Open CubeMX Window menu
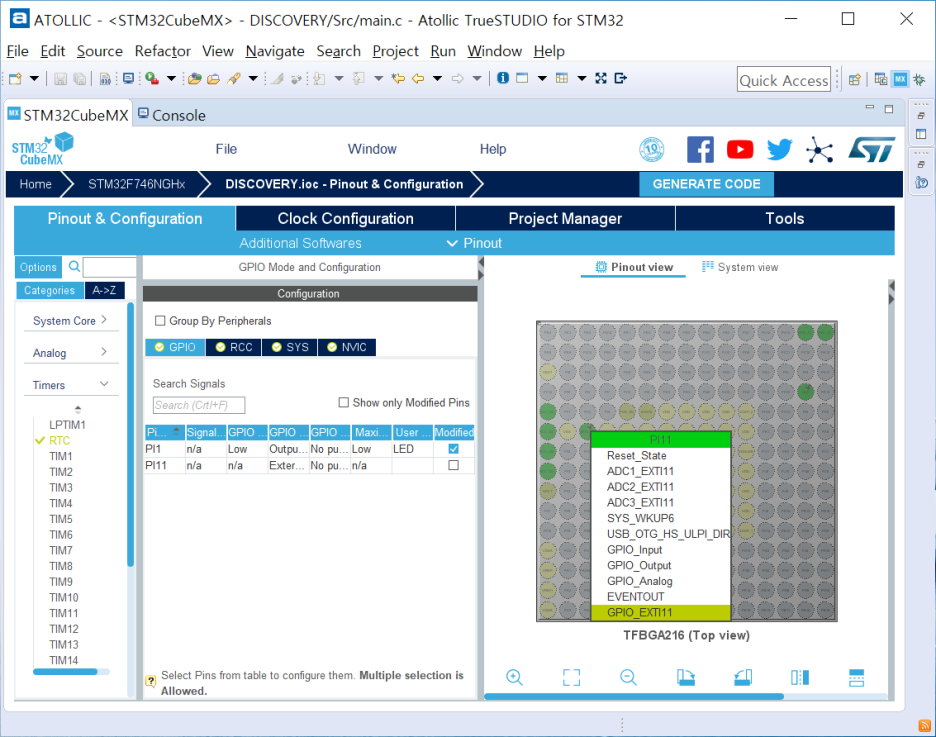The image size is (936, 737). coord(372,149)
